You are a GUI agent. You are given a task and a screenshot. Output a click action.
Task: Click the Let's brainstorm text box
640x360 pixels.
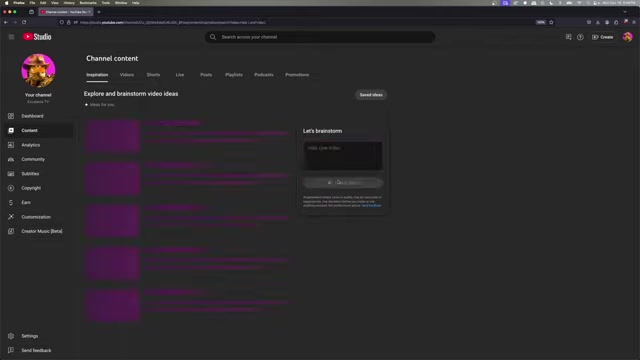point(342,156)
